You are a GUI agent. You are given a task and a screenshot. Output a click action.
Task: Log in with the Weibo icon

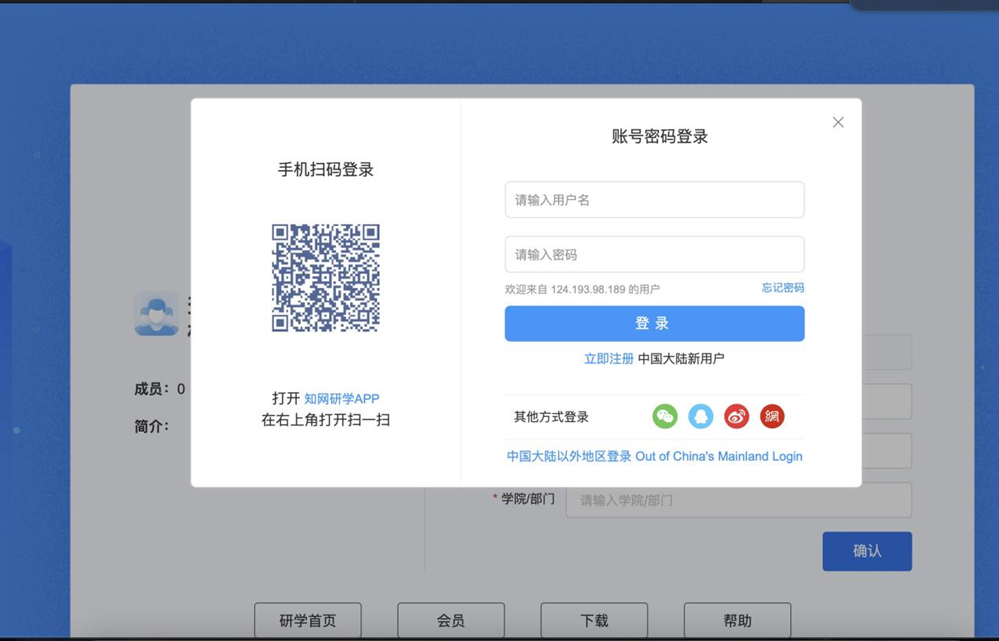tap(736, 417)
